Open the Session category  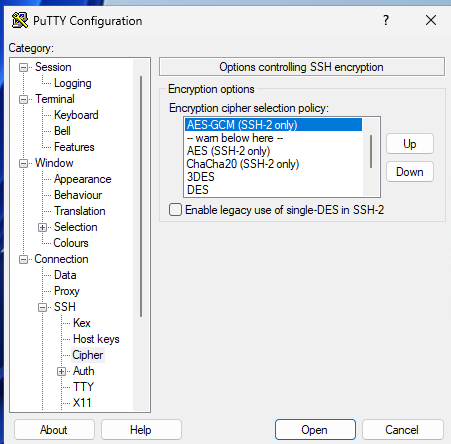(x=53, y=67)
